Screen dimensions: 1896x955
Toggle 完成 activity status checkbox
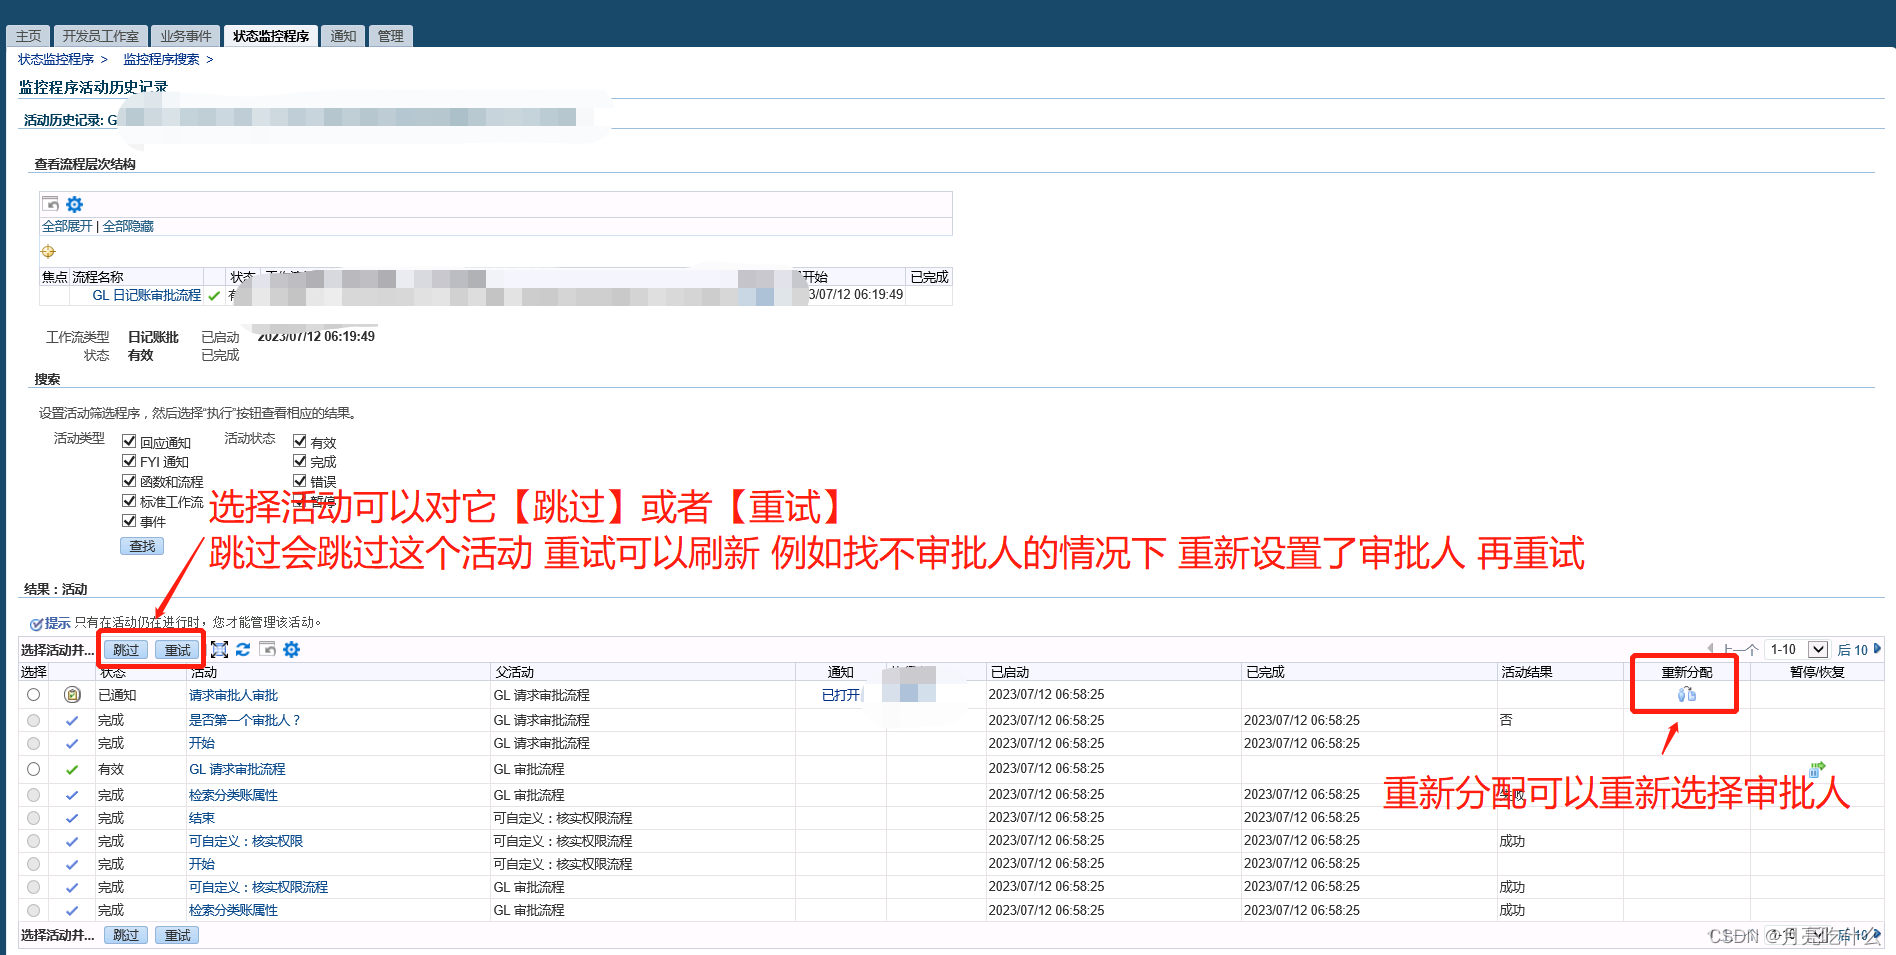(x=300, y=461)
